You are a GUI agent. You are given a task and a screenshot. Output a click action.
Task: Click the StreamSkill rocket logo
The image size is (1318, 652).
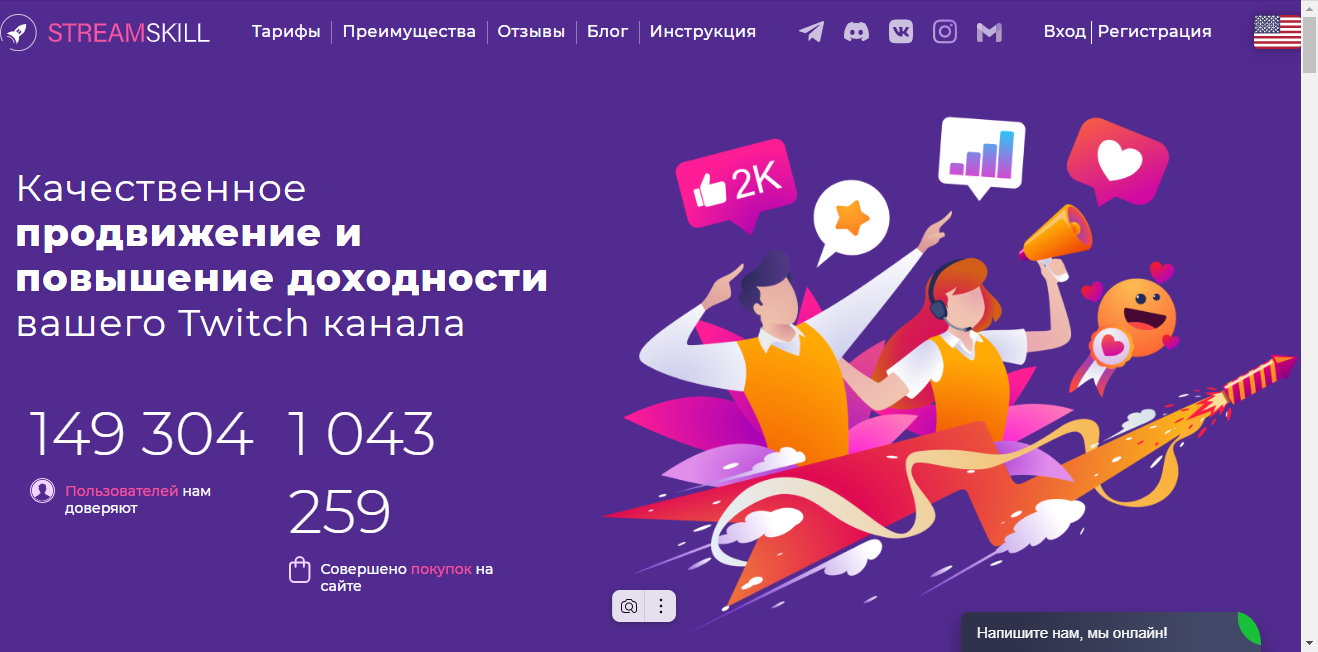coord(20,32)
